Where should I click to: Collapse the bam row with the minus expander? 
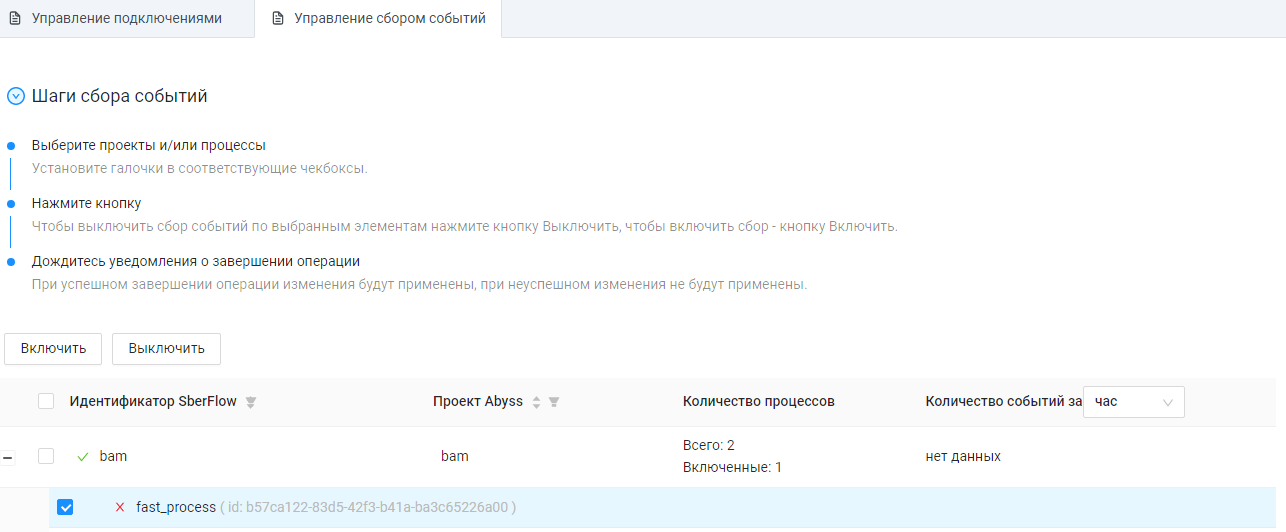(8, 457)
